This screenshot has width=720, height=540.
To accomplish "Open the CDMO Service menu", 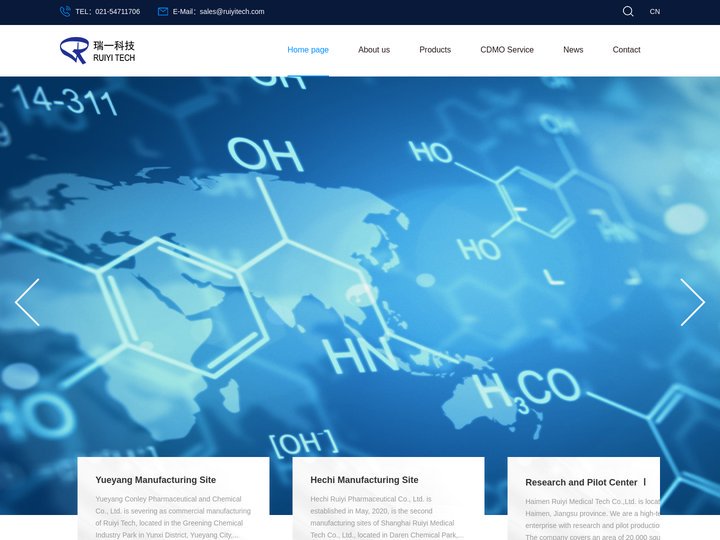I will pyautogui.click(x=507, y=50).
